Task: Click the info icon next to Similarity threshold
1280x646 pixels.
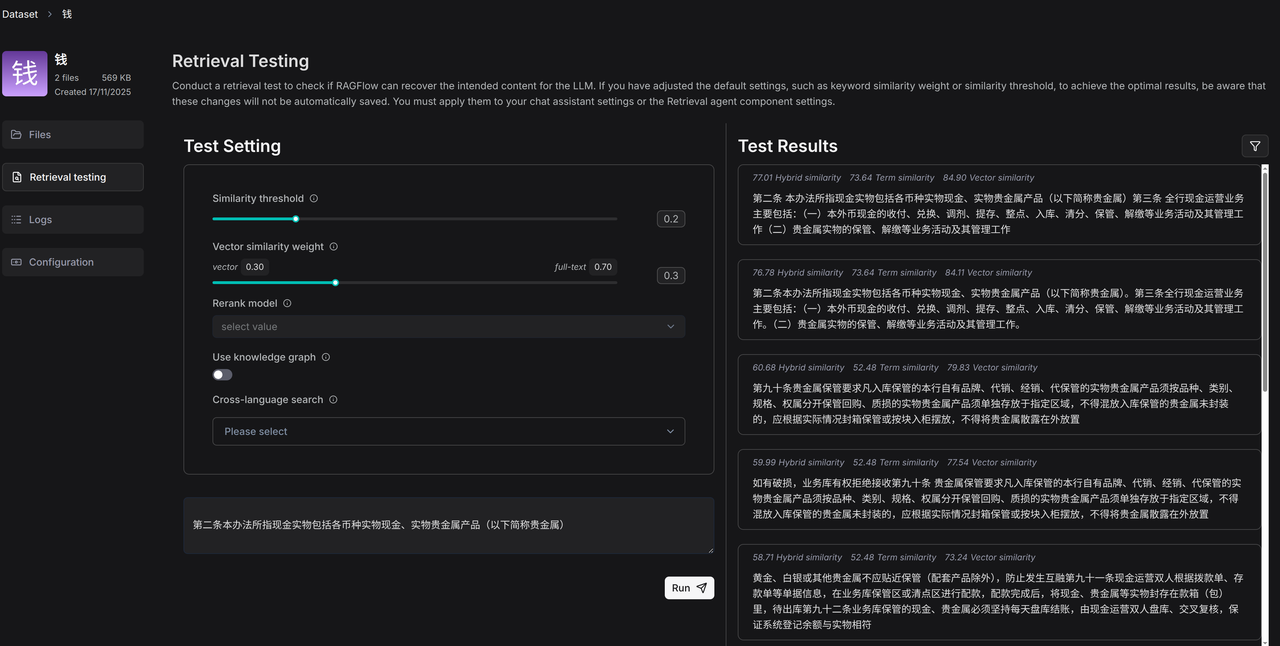Action: pyautogui.click(x=314, y=199)
